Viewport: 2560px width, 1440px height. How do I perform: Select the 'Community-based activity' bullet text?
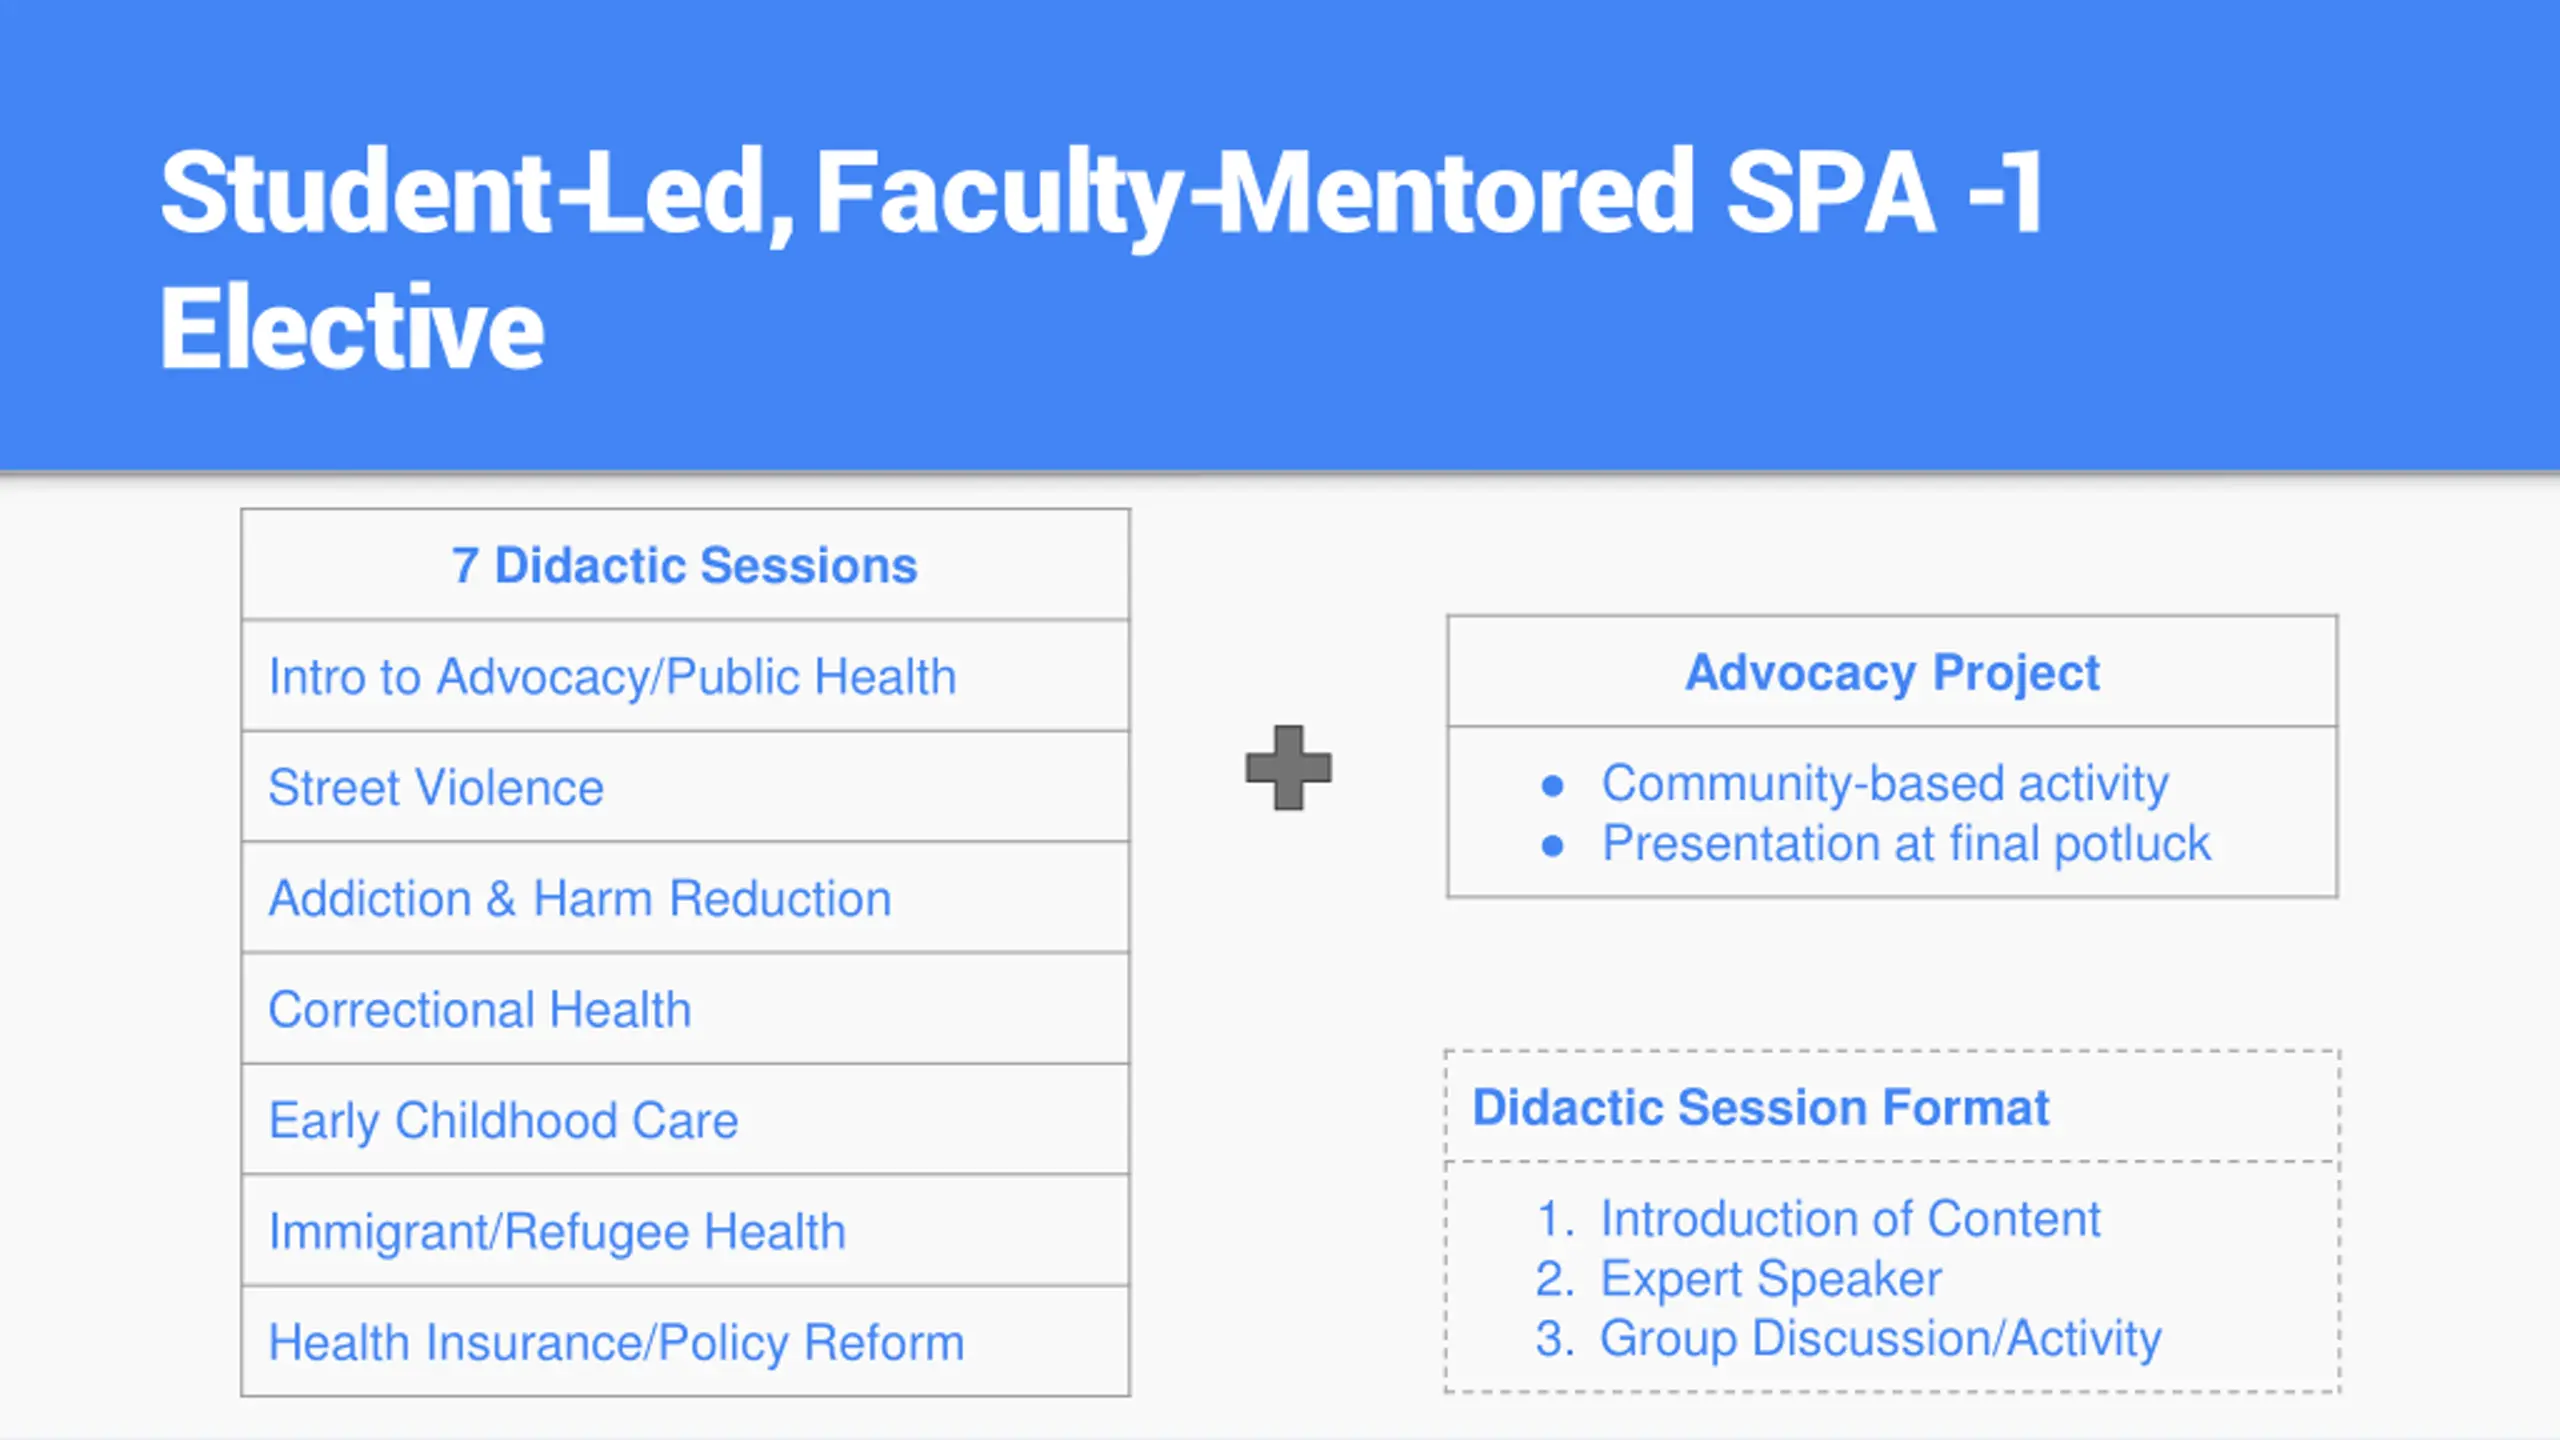[1885, 783]
